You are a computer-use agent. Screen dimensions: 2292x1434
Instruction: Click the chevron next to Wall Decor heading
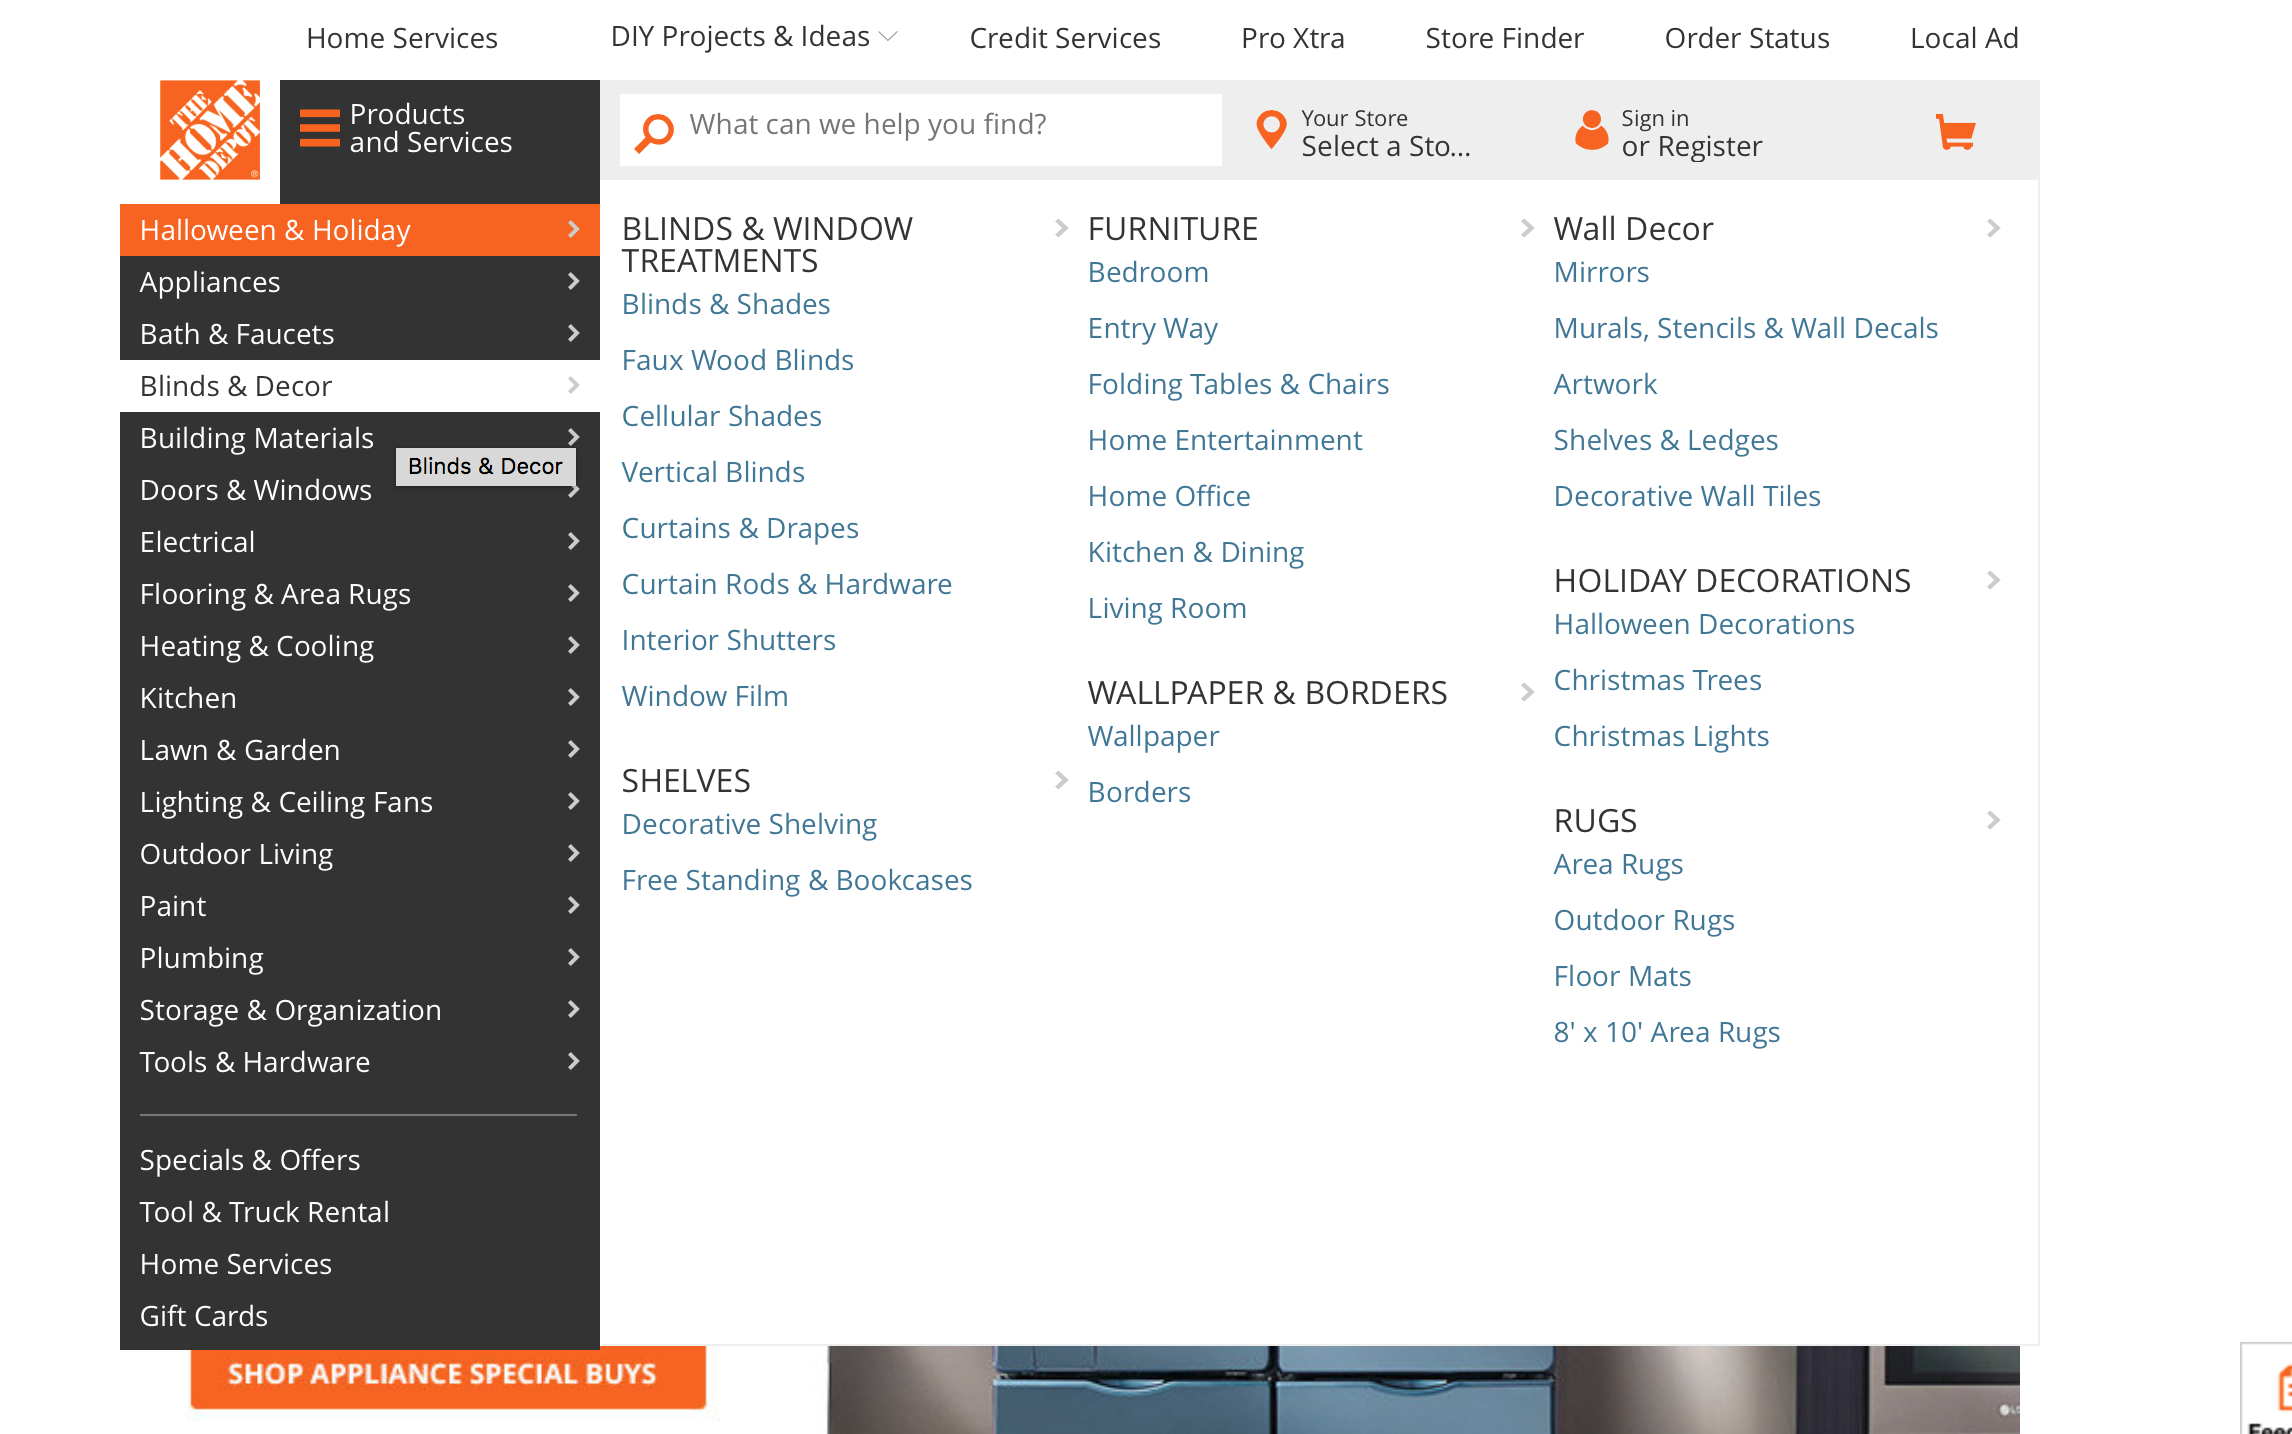[x=1993, y=228]
